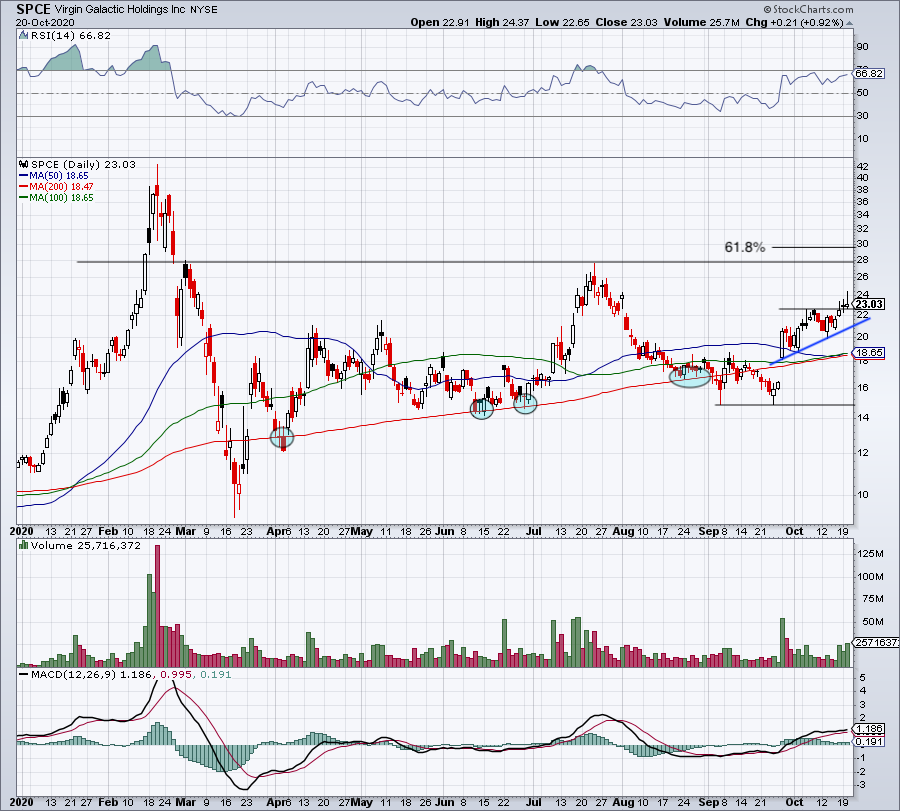This screenshot has width=900, height=811.
Task: Click the 1.186 MACD tag on right axis
Action: coord(869,729)
